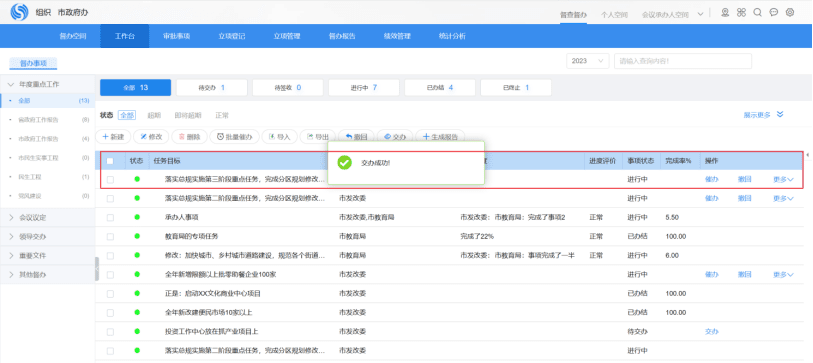
Task: Open the 绩效管理 nav tab
Action: (x=397, y=36)
